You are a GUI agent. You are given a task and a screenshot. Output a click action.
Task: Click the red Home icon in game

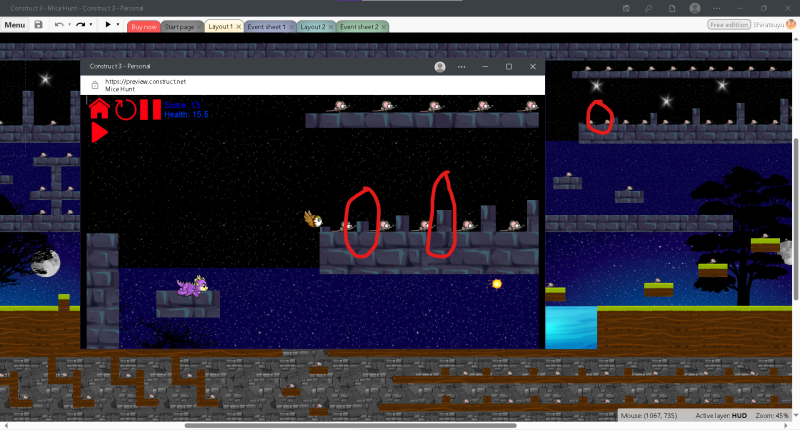pyautogui.click(x=99, y=109)
